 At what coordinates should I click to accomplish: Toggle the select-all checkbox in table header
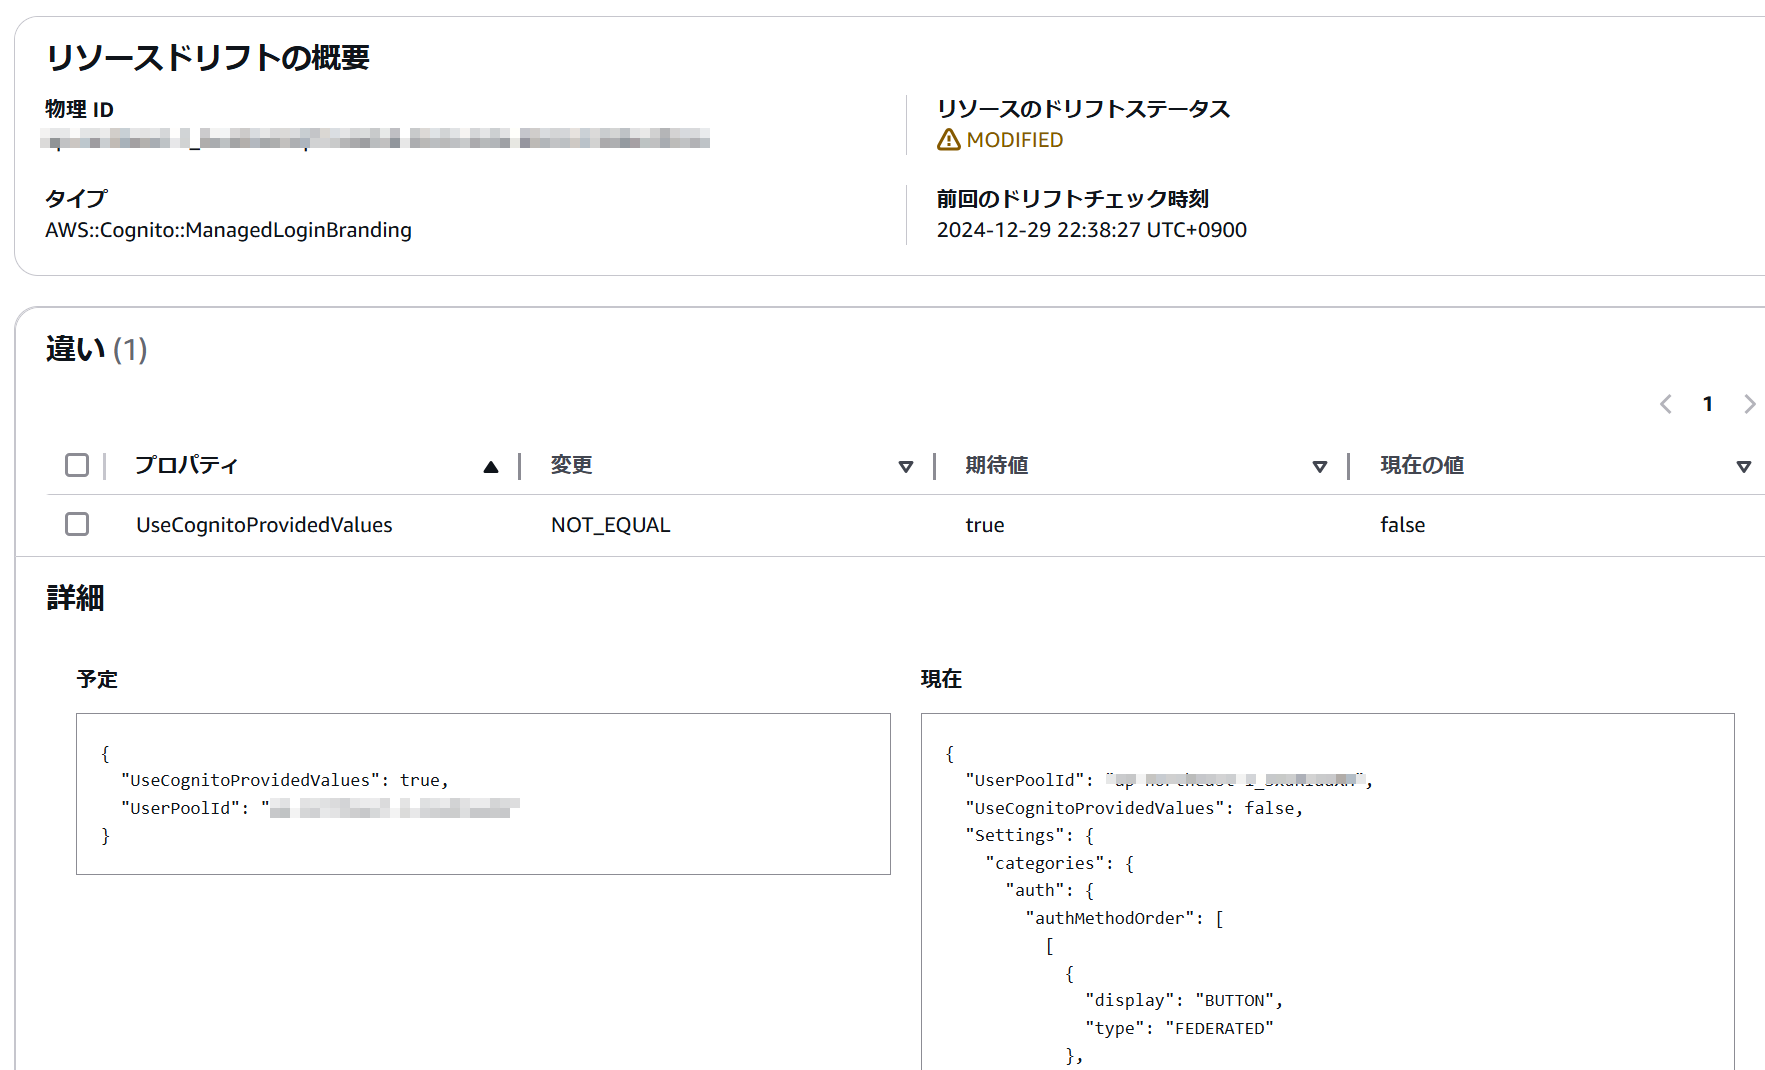pos(77,465)
